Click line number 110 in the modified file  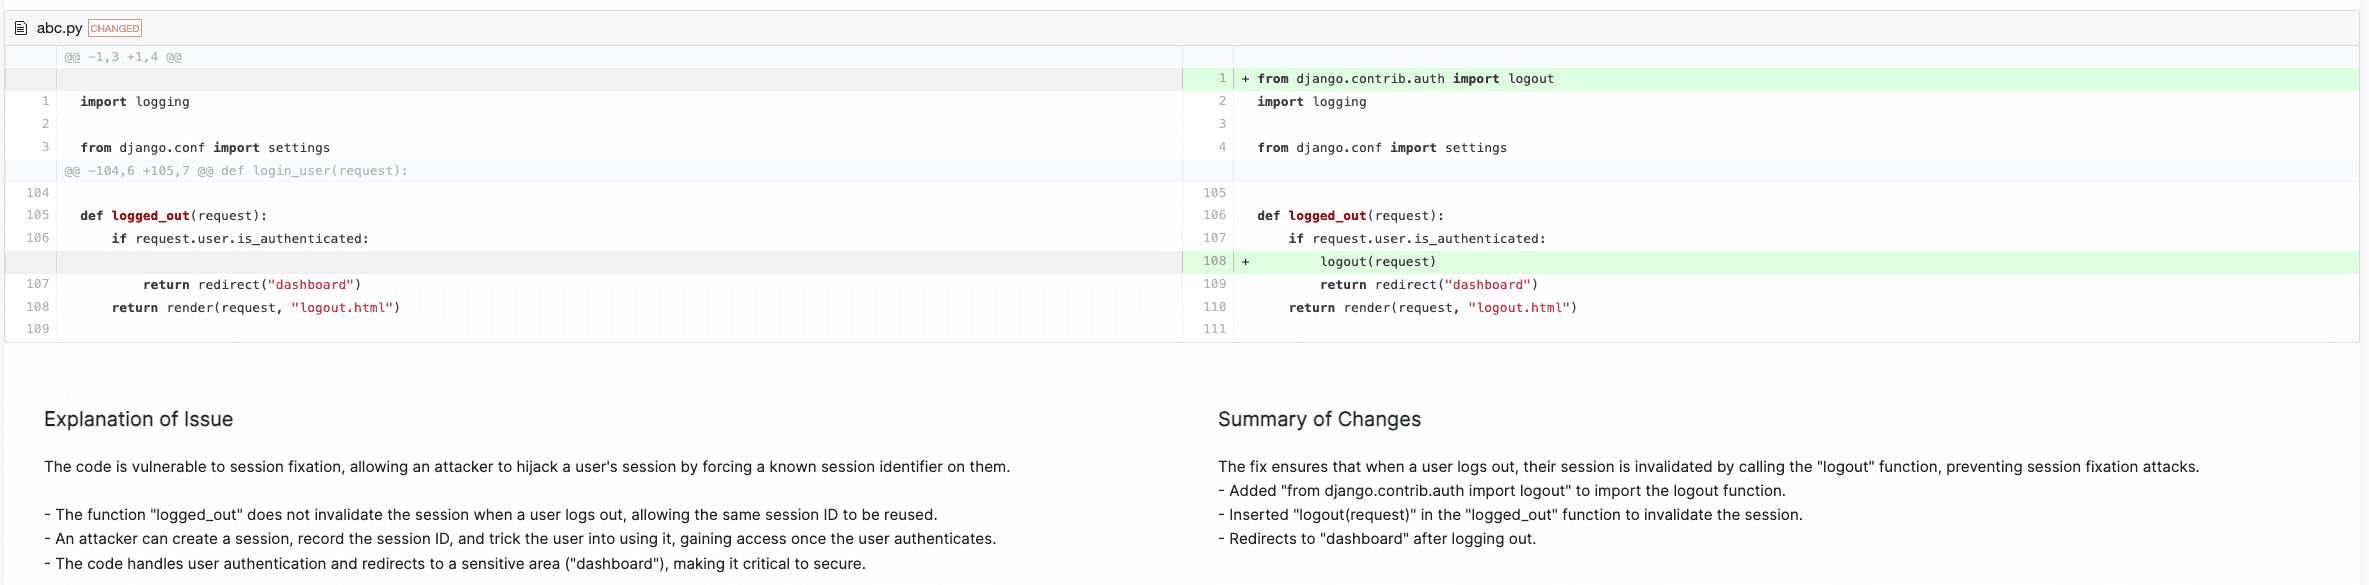click(x=1214, y=307)
